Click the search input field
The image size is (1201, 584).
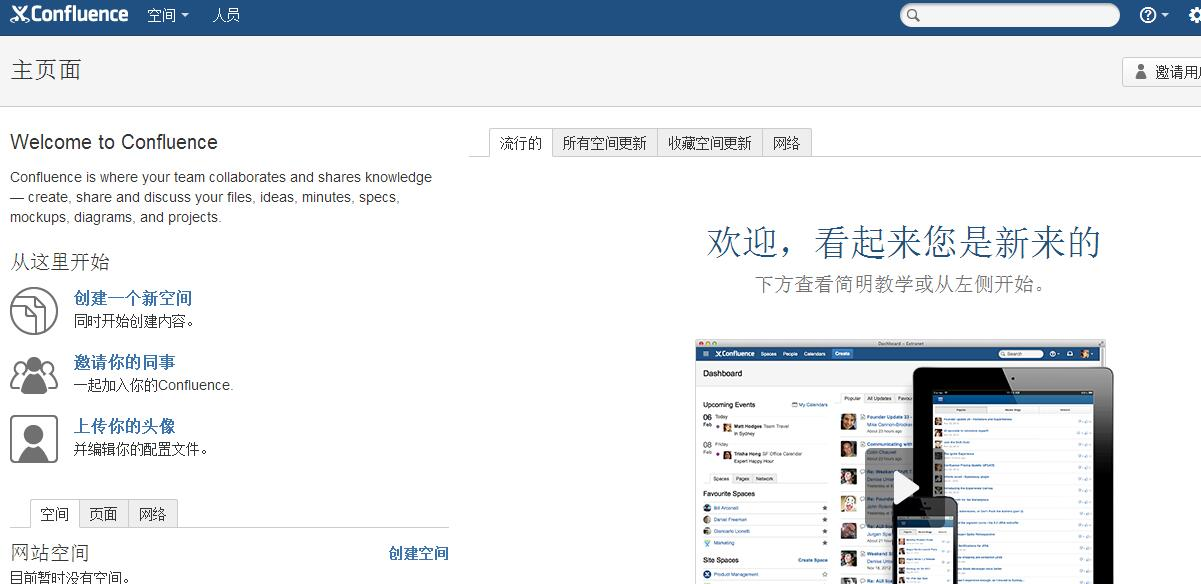[1010, 15]
